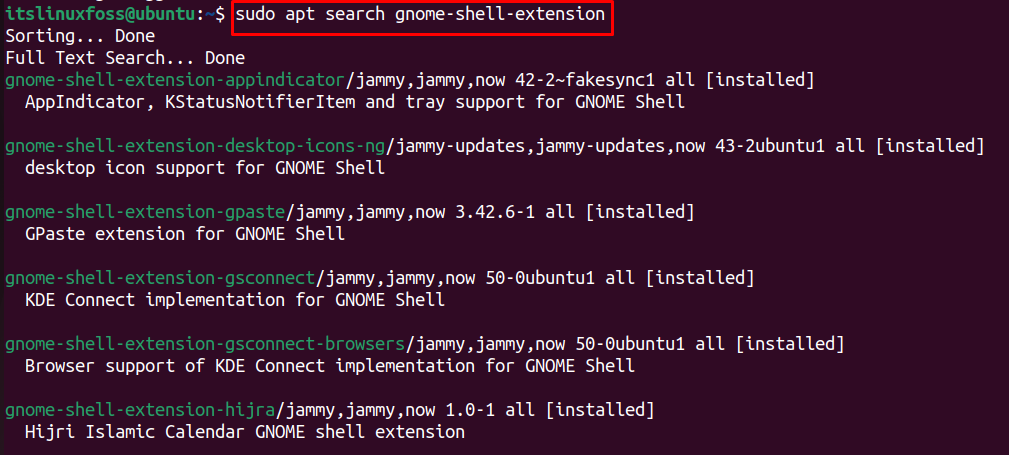The width and height of the screenshot is (1009, 455).
Task: Select the gnome-shell-extension-desktop-icons-ng package name
Action: tap(195, 147)
